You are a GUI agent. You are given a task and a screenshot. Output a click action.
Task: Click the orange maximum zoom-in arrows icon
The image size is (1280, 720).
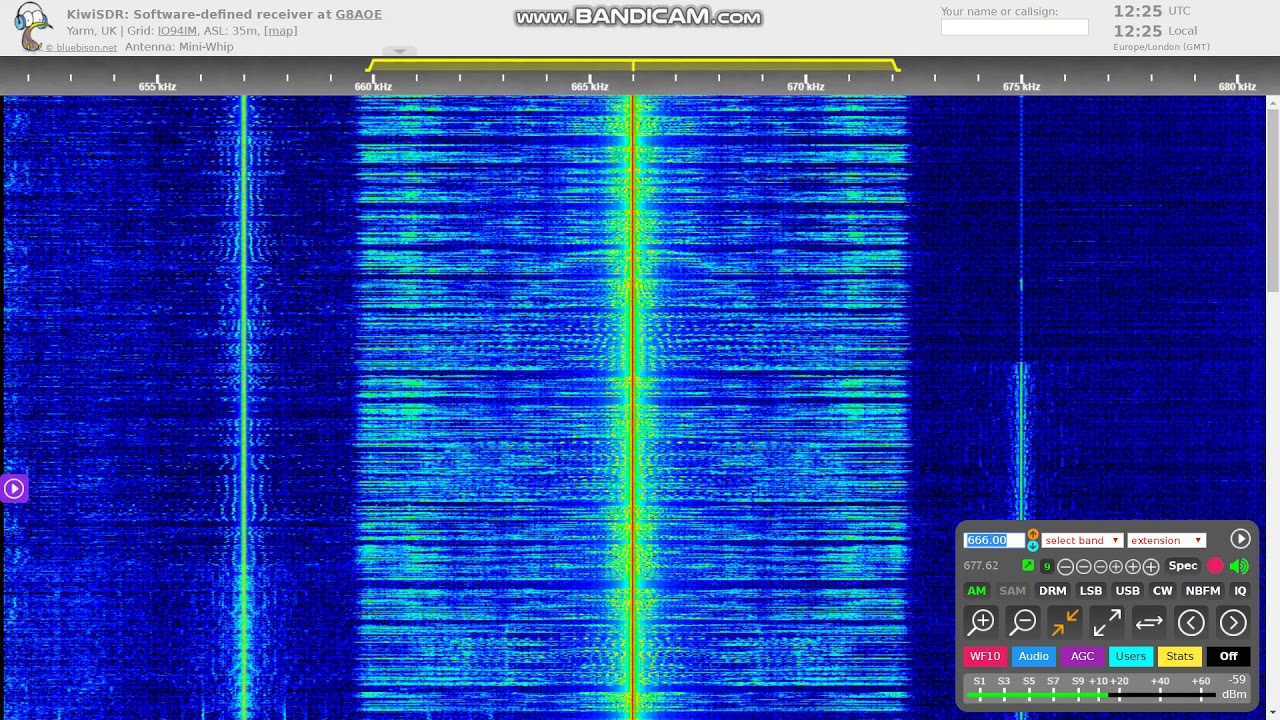click(x=1065, y=622)
